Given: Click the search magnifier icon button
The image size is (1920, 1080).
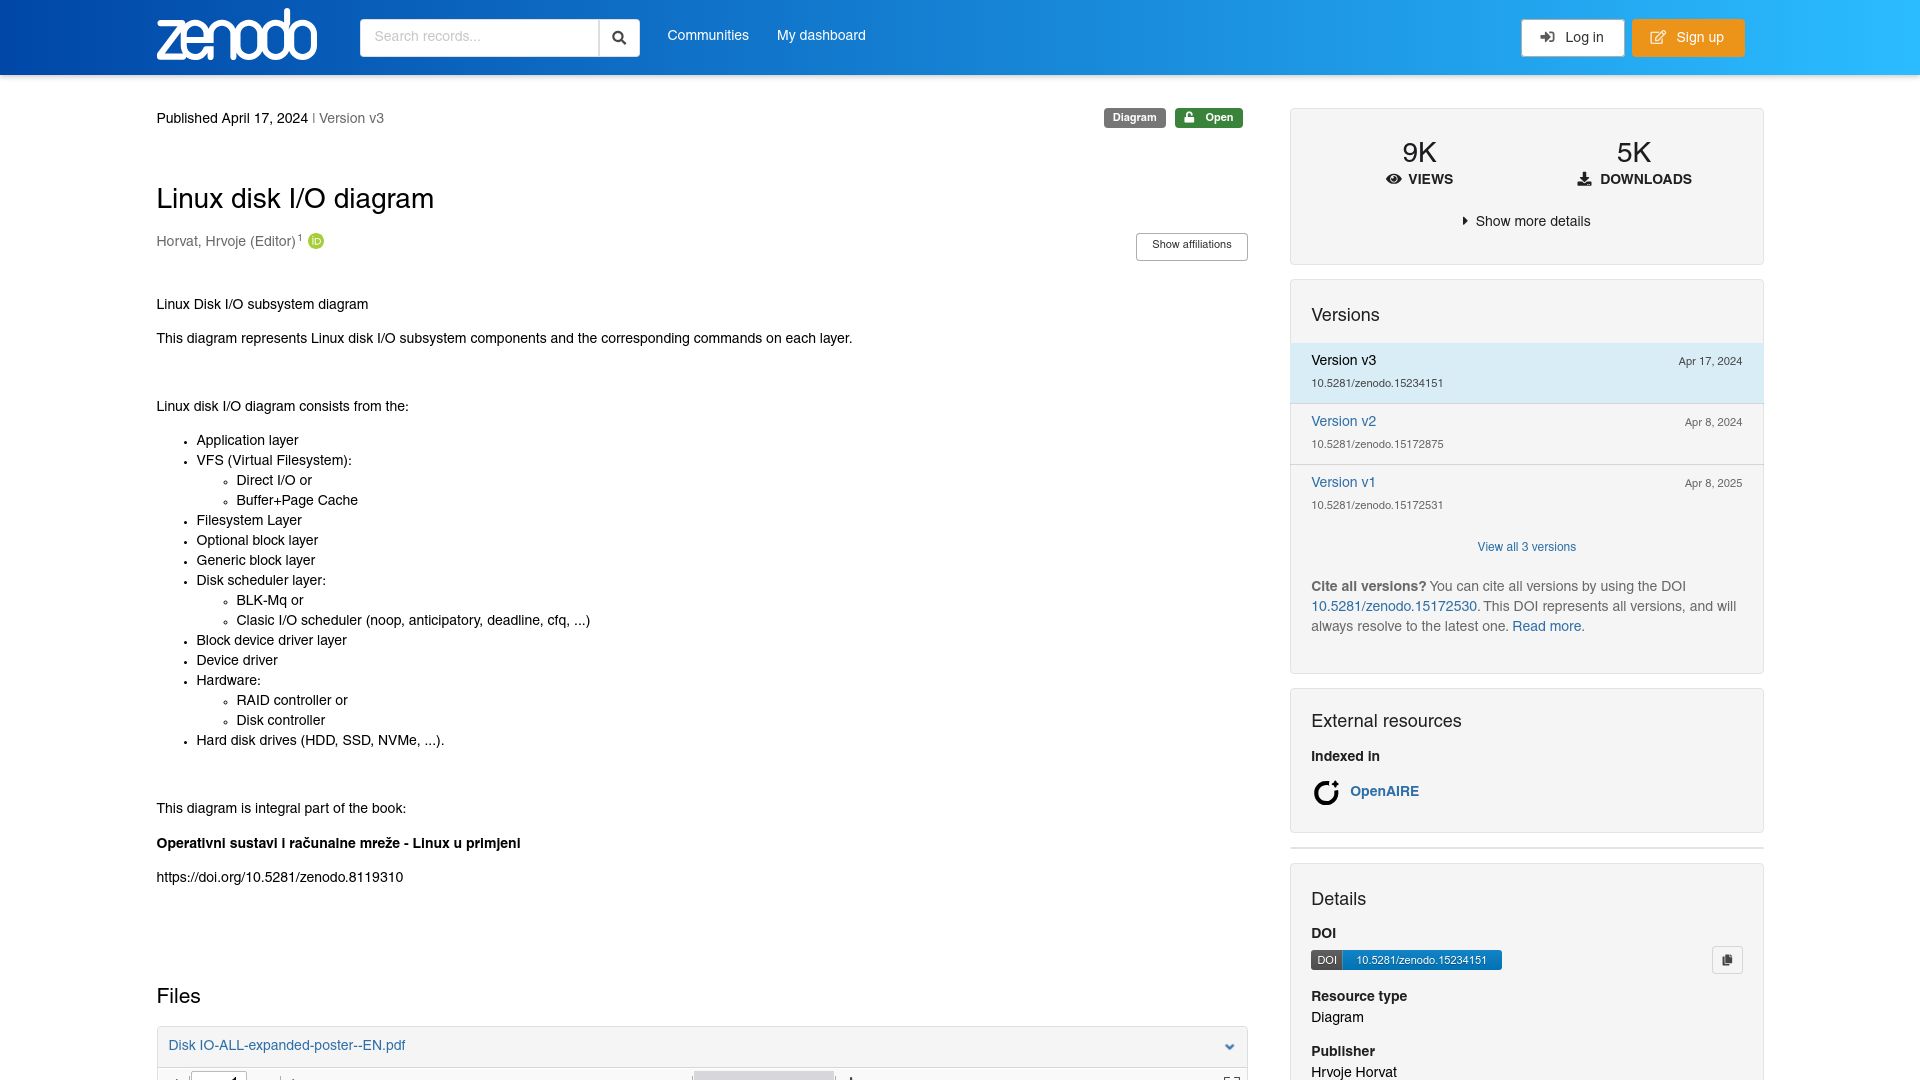Looking at the screenshot, I should 619,38.
